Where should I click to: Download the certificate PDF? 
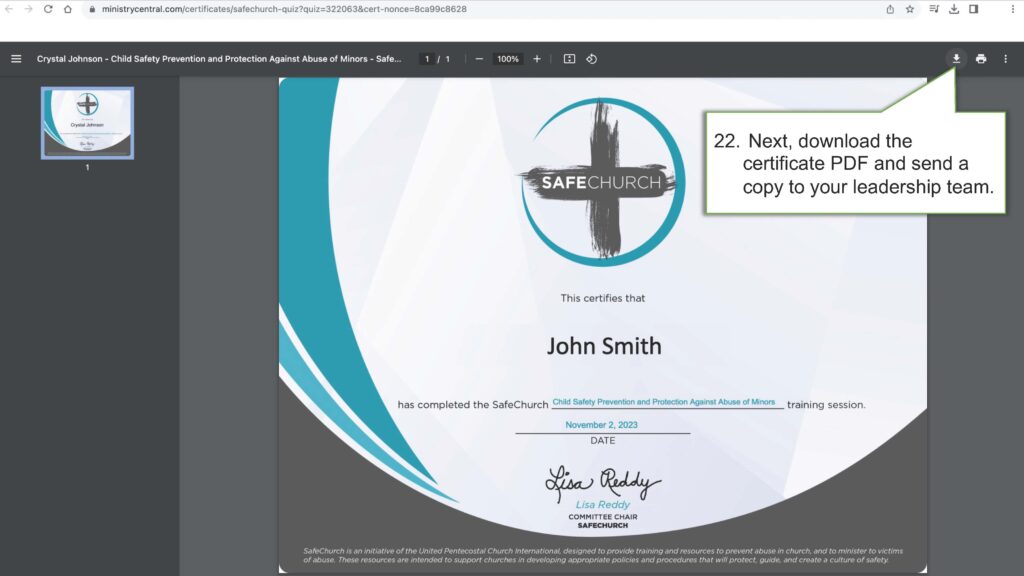click(956, 59)
